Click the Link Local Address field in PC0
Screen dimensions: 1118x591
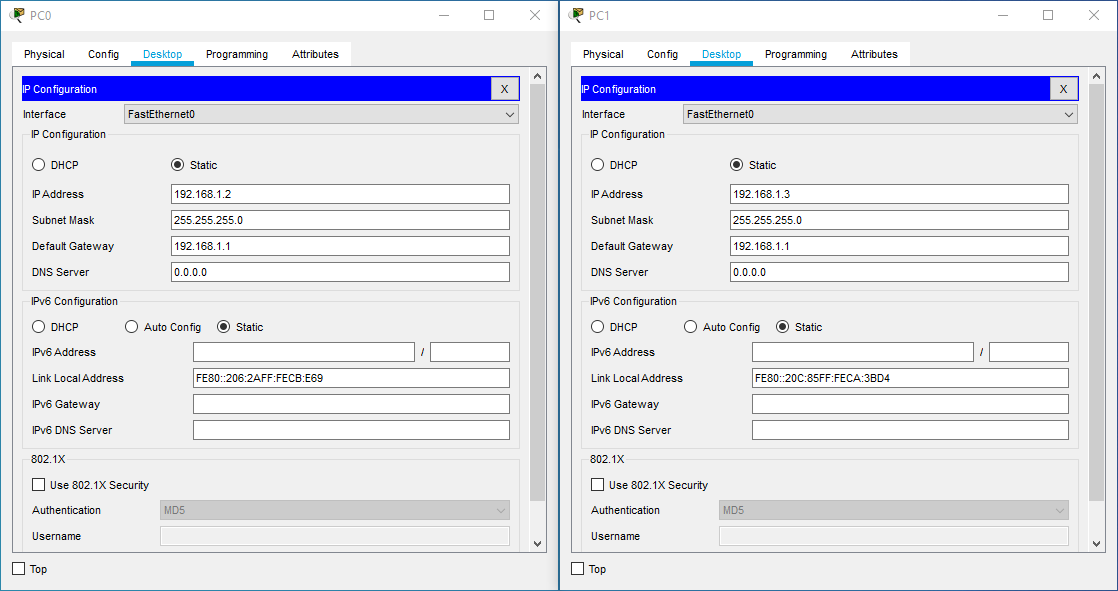pyautogui.click(x=352, y=378)
